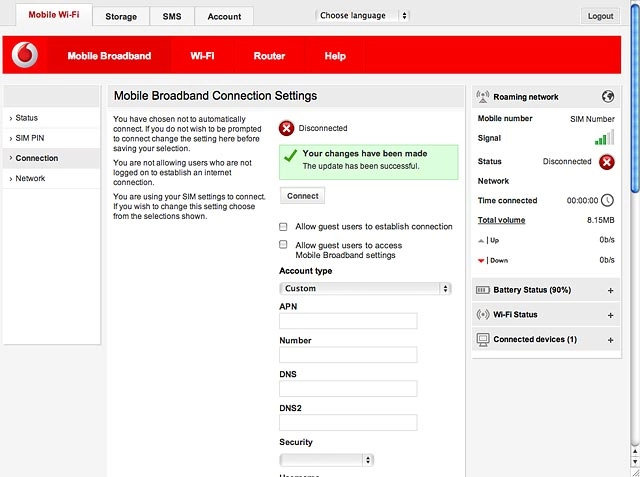Open the Total volume link

point(501,220)
